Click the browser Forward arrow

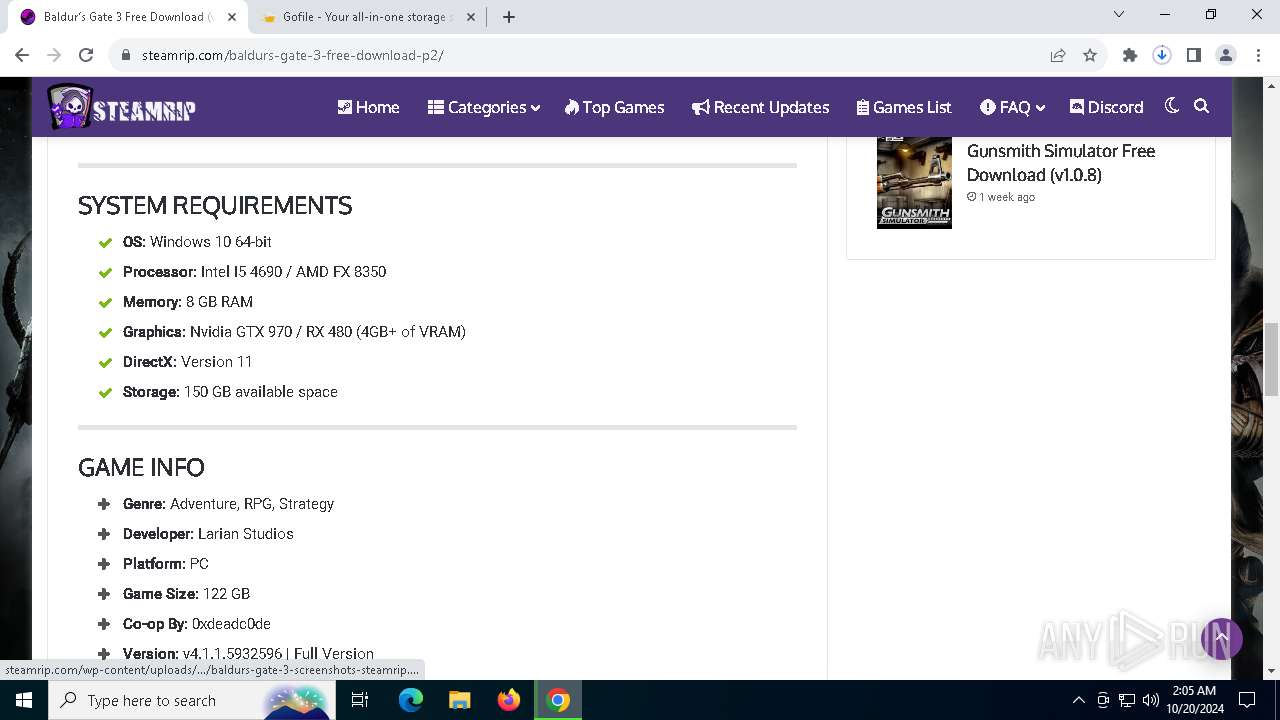point(54,55)
